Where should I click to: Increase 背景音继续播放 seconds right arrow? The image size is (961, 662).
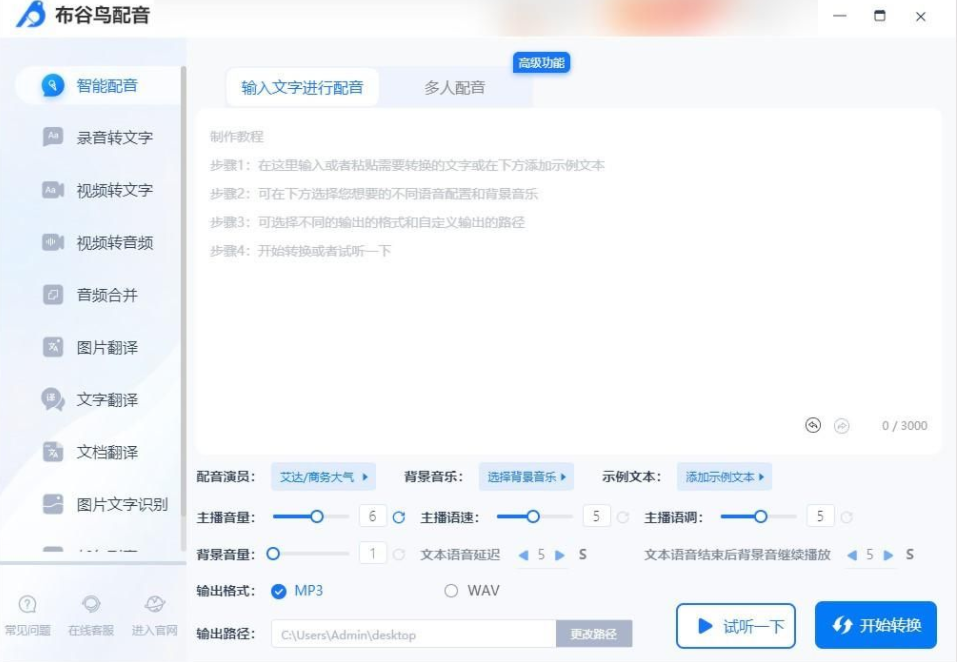(888, 555)
